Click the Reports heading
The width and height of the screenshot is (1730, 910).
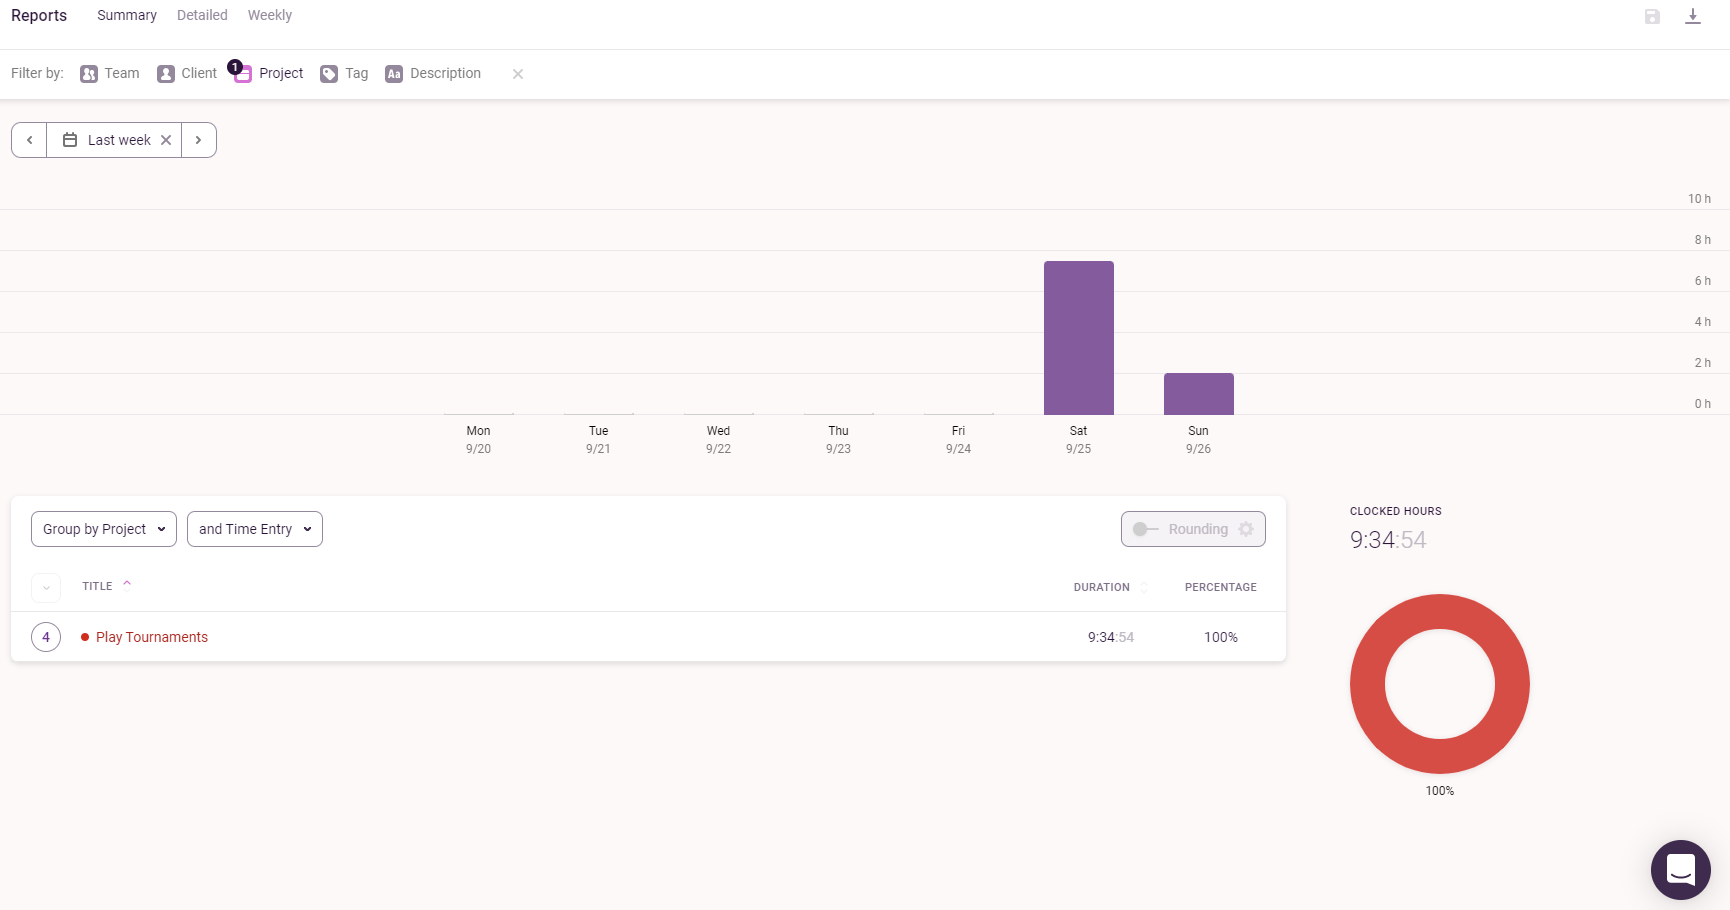[x=39, y=15]
